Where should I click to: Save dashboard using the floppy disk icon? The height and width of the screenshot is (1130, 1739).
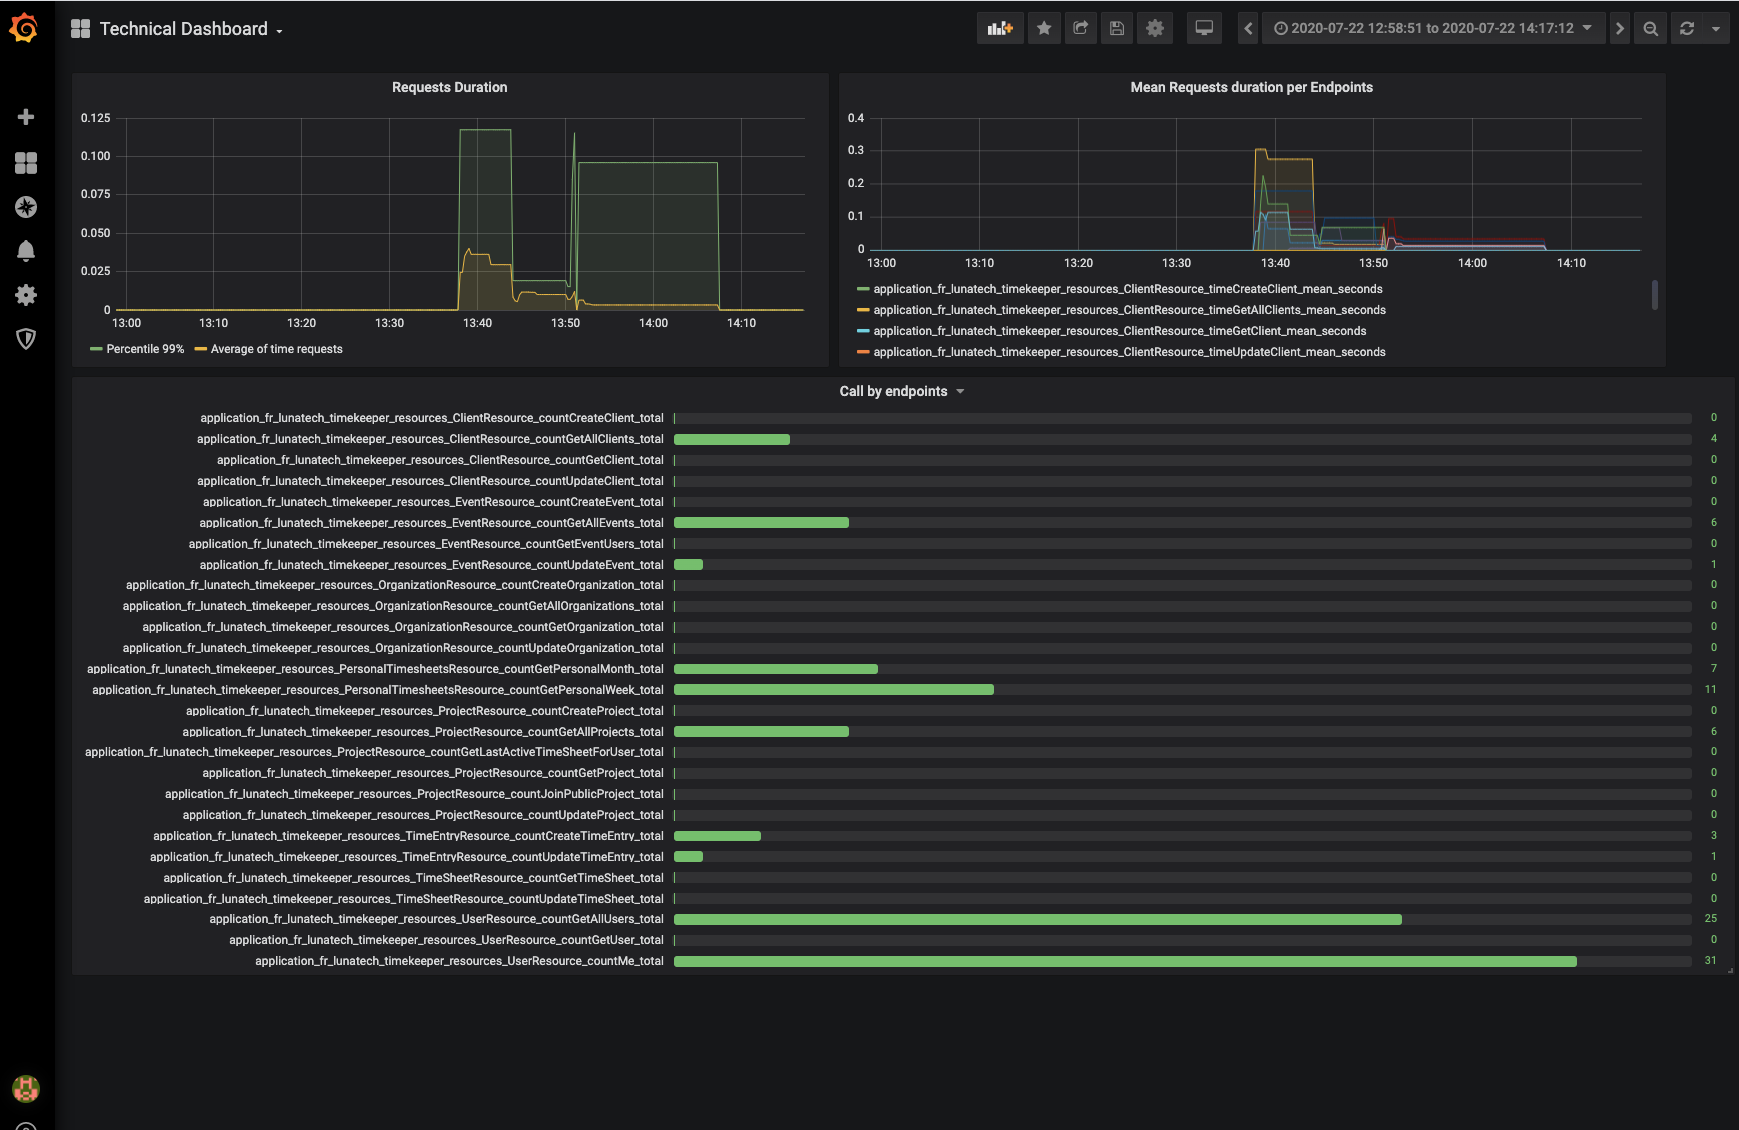(x=1117, y=28)
